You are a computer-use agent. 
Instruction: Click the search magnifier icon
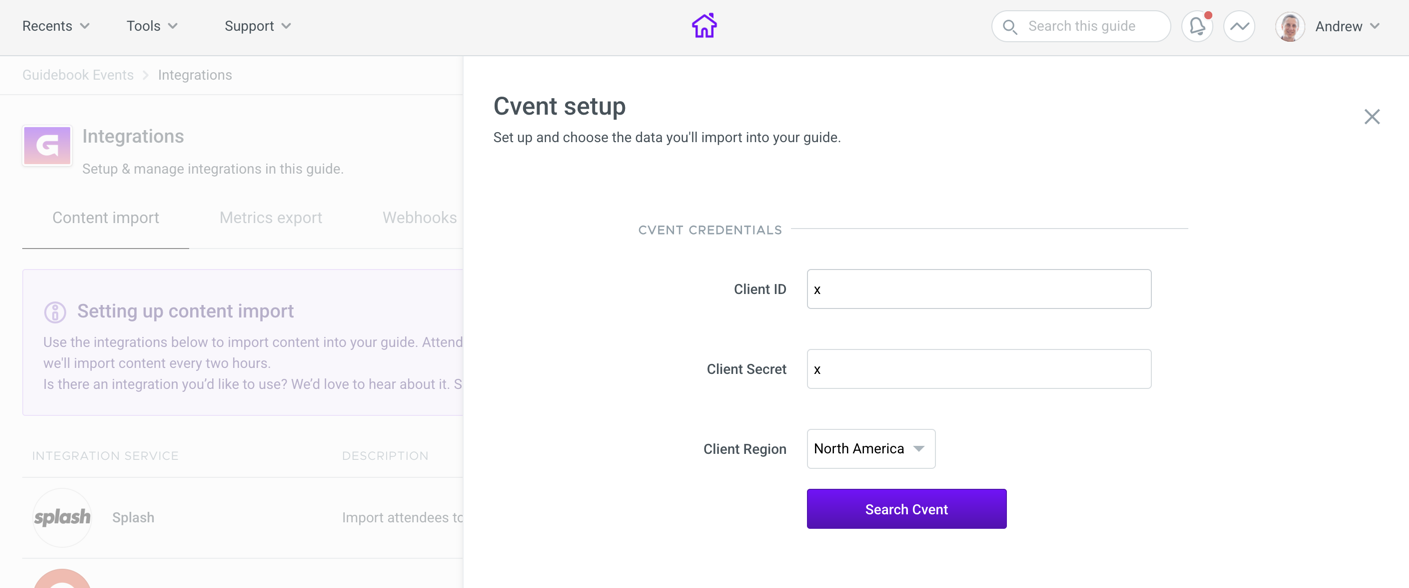click(x=1010, y=27)
